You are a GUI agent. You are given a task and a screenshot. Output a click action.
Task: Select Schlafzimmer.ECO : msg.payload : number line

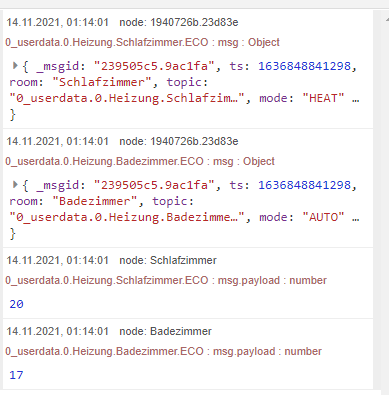166,280
